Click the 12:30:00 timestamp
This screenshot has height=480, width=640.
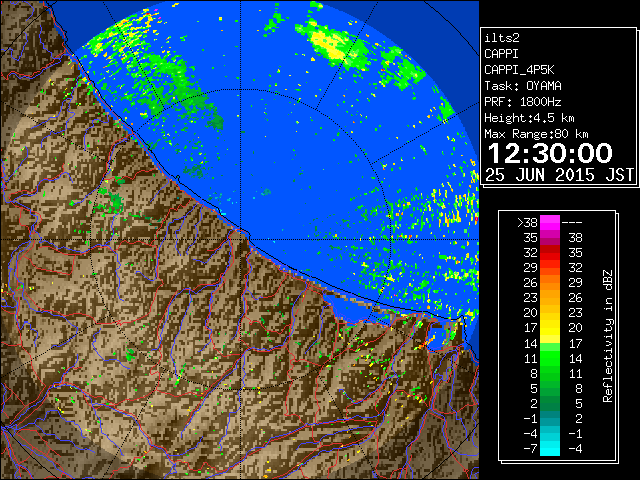coord(550,153)
